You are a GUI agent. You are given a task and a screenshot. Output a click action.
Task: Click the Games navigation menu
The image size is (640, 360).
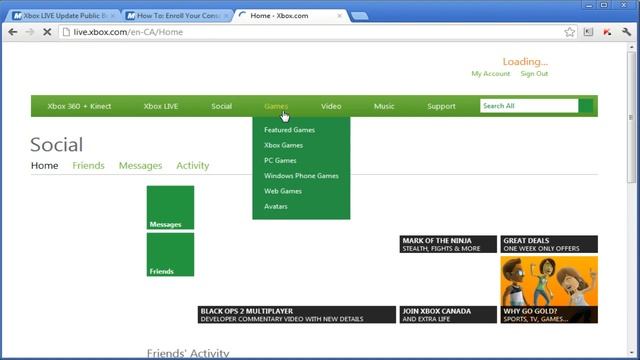276,106
